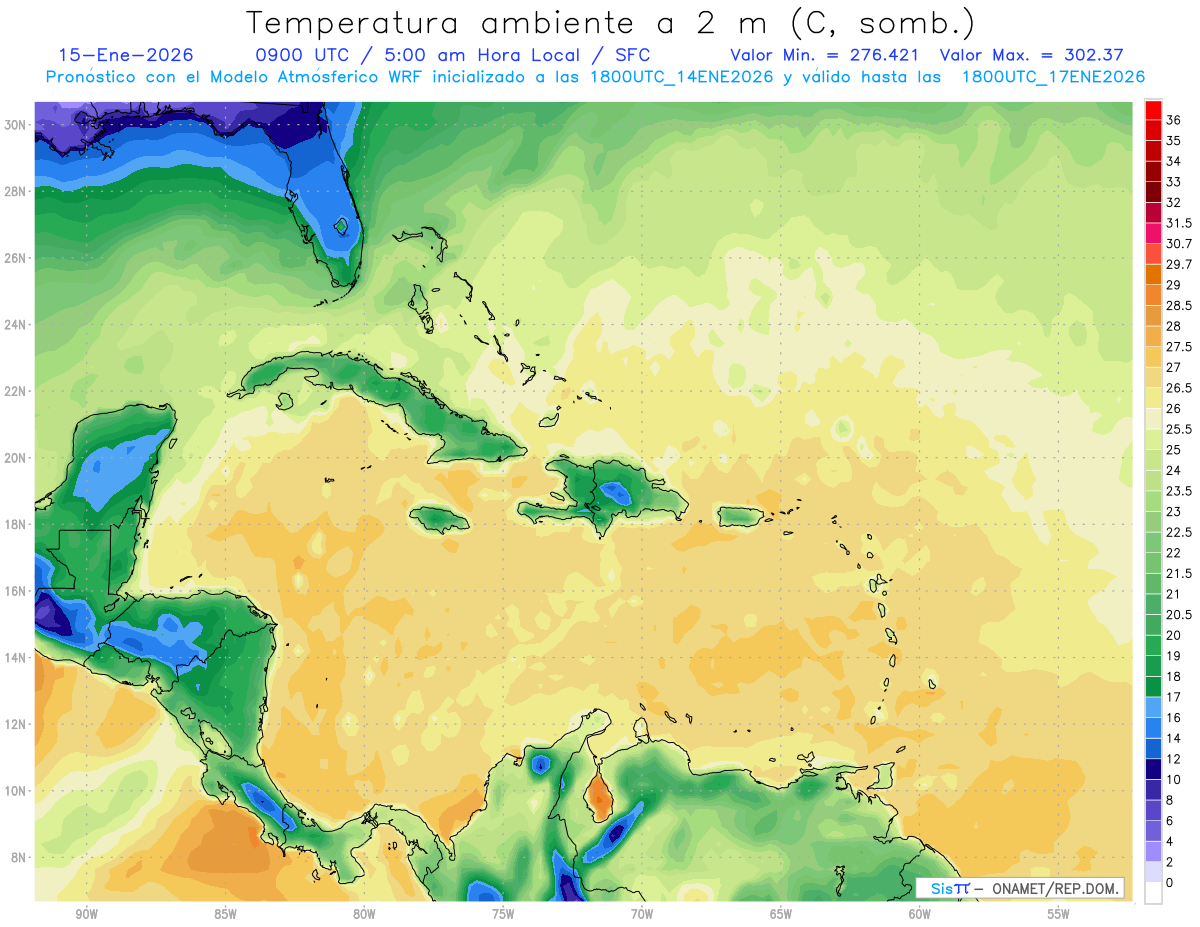The width and height of the screenshot is (1200, 927).
Task: Click the '24N' latitude label
Action: click(x=16, y=324)
